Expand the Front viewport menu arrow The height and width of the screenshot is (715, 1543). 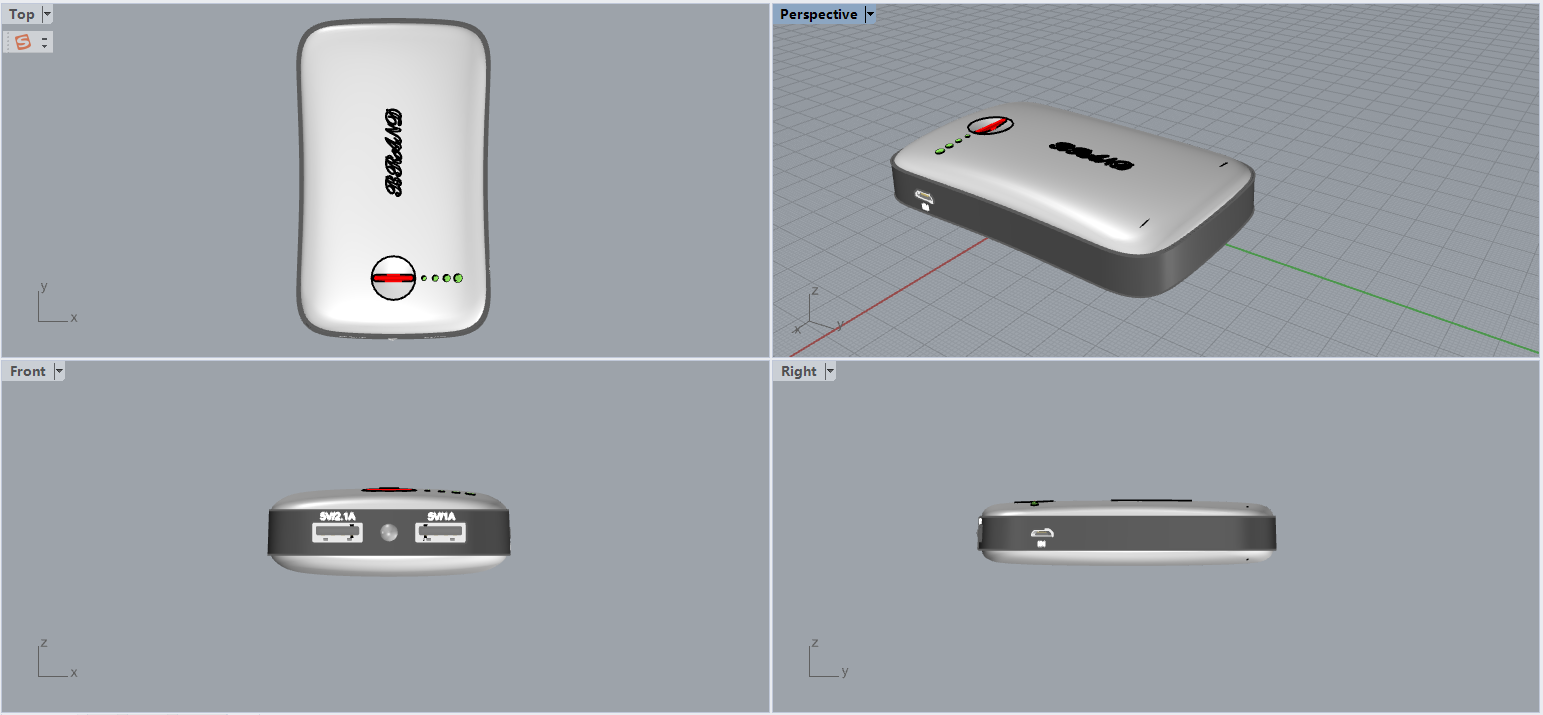[59, 371]
